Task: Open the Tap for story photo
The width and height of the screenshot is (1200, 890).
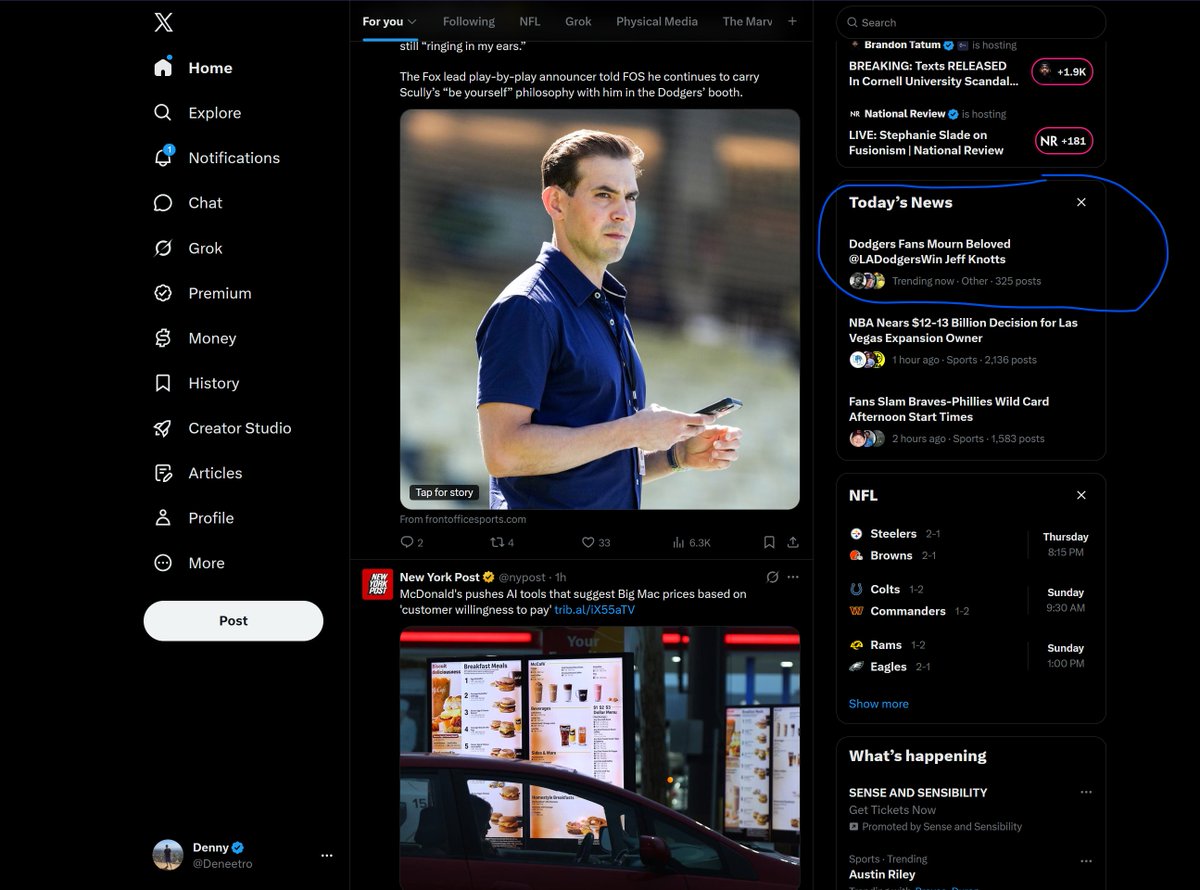Action: [600, 309]
